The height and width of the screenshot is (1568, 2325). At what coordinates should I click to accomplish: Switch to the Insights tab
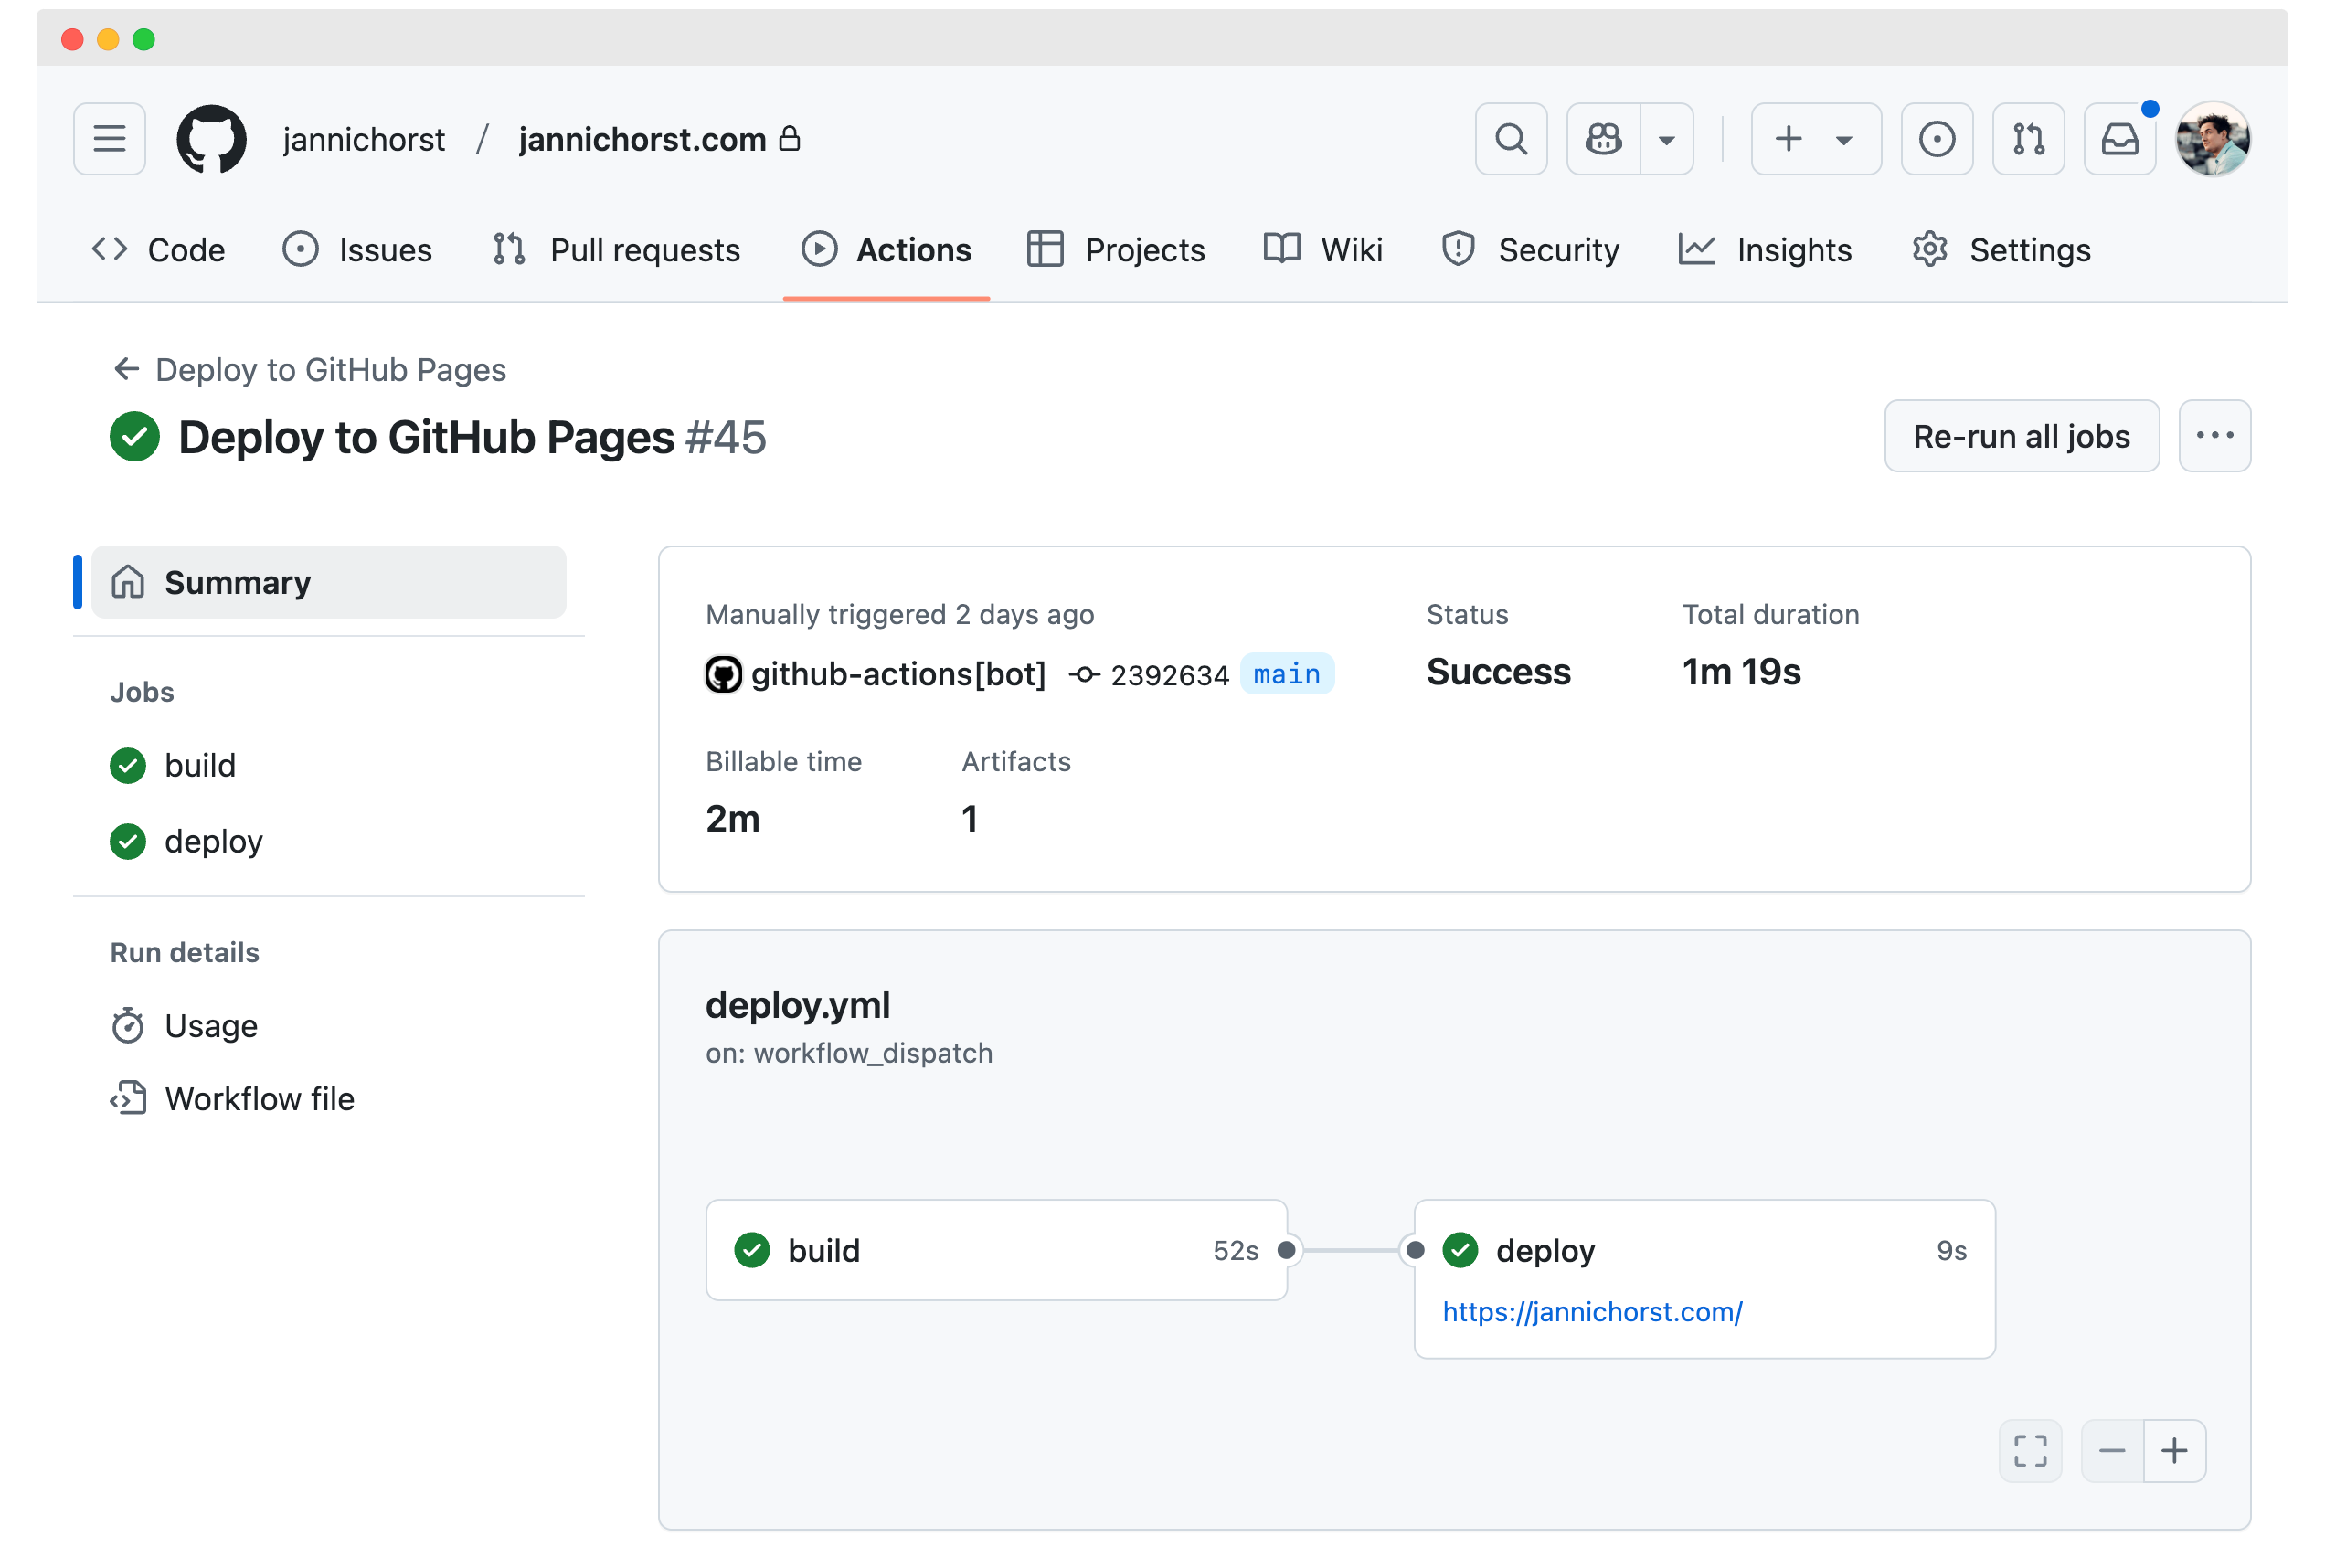(x=1765, y=250)
